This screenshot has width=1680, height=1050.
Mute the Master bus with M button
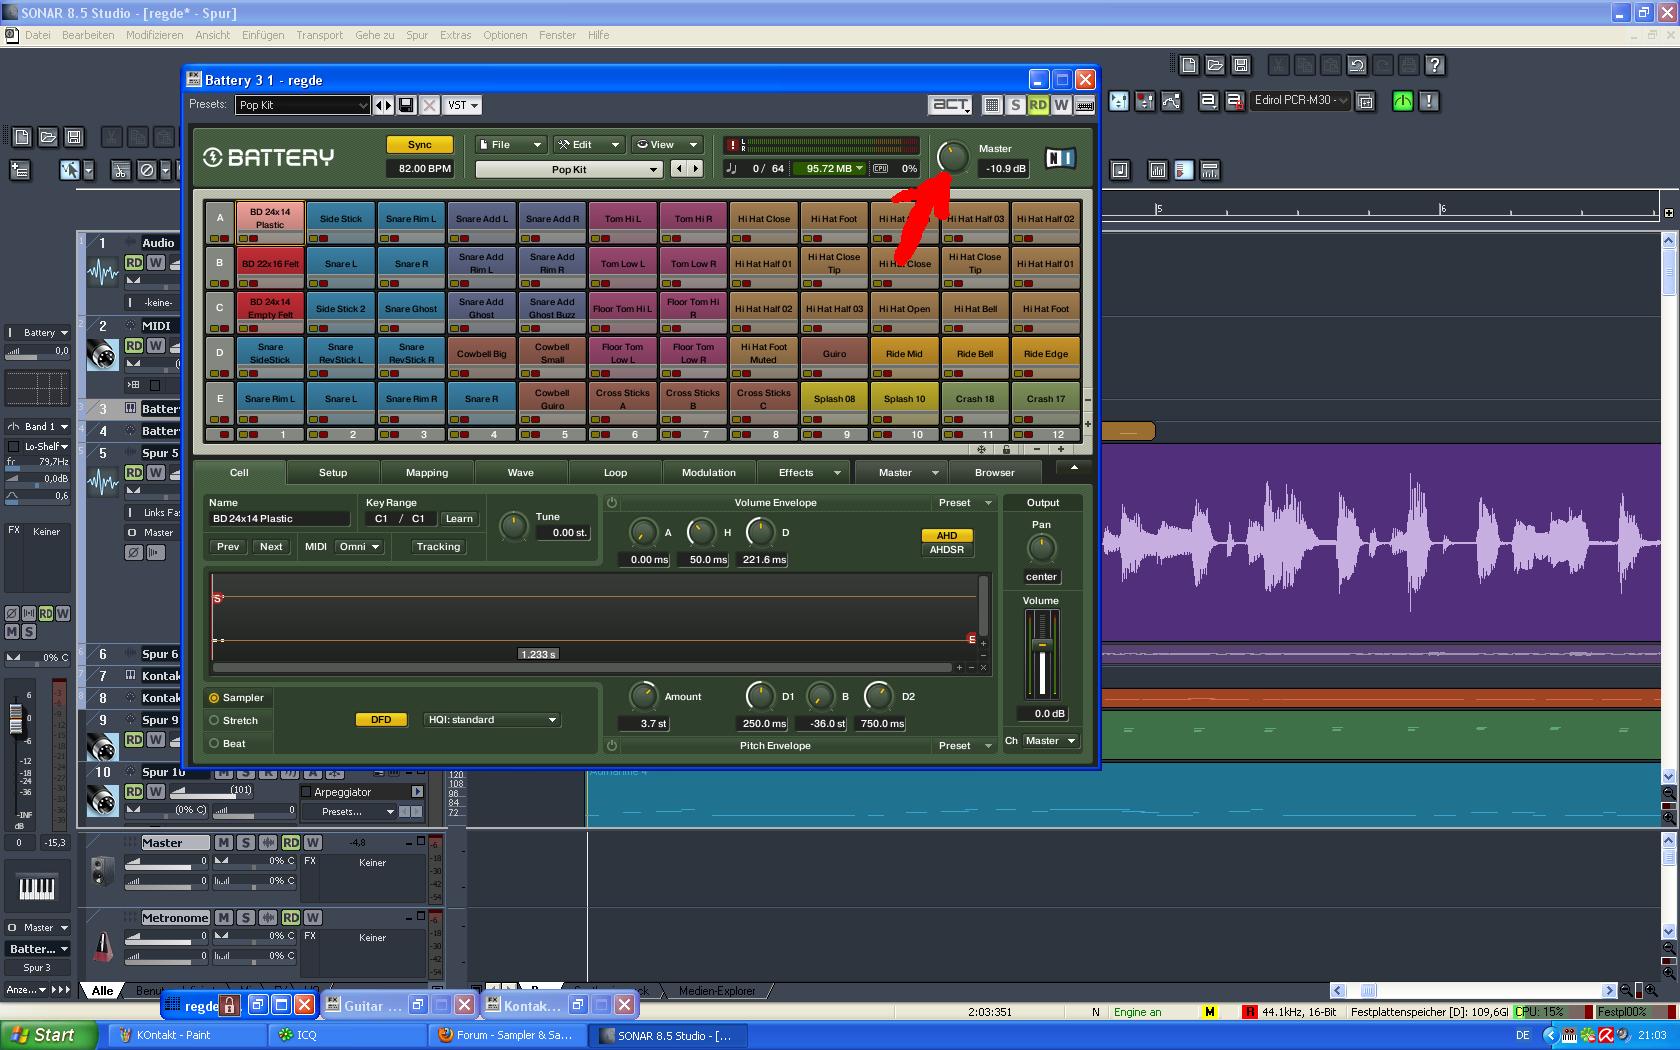coord(224,843)
